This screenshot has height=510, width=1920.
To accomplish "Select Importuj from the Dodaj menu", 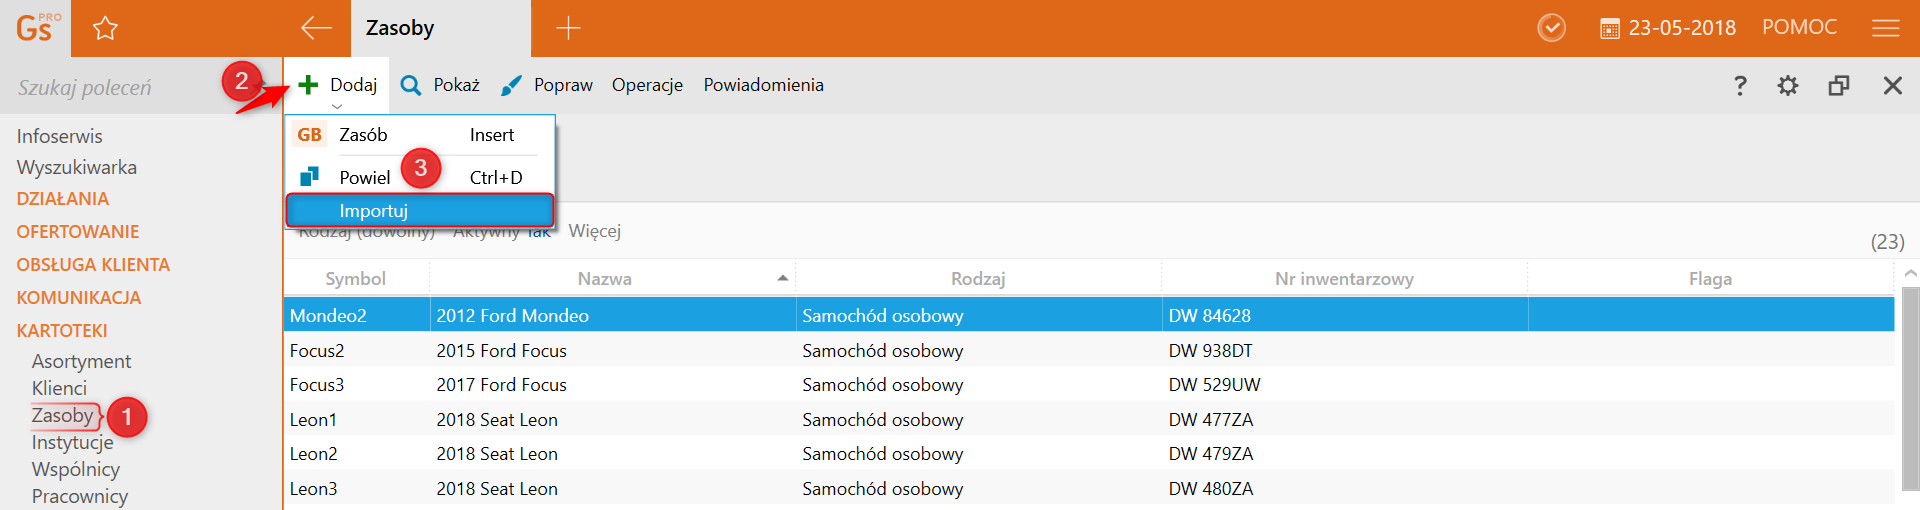I will tap(420, 211).
